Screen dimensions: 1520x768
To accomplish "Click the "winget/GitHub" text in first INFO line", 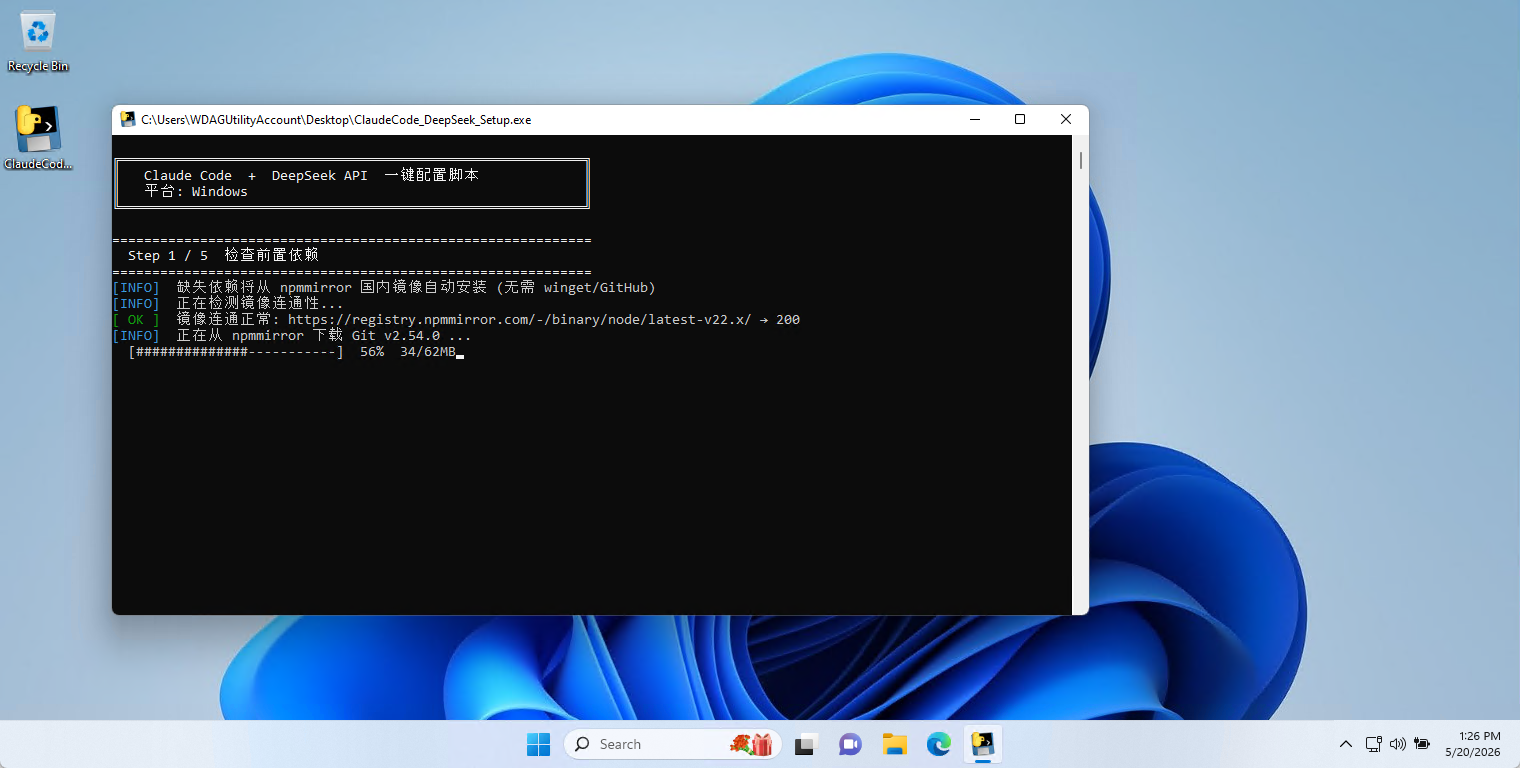I will pos(596,288).
